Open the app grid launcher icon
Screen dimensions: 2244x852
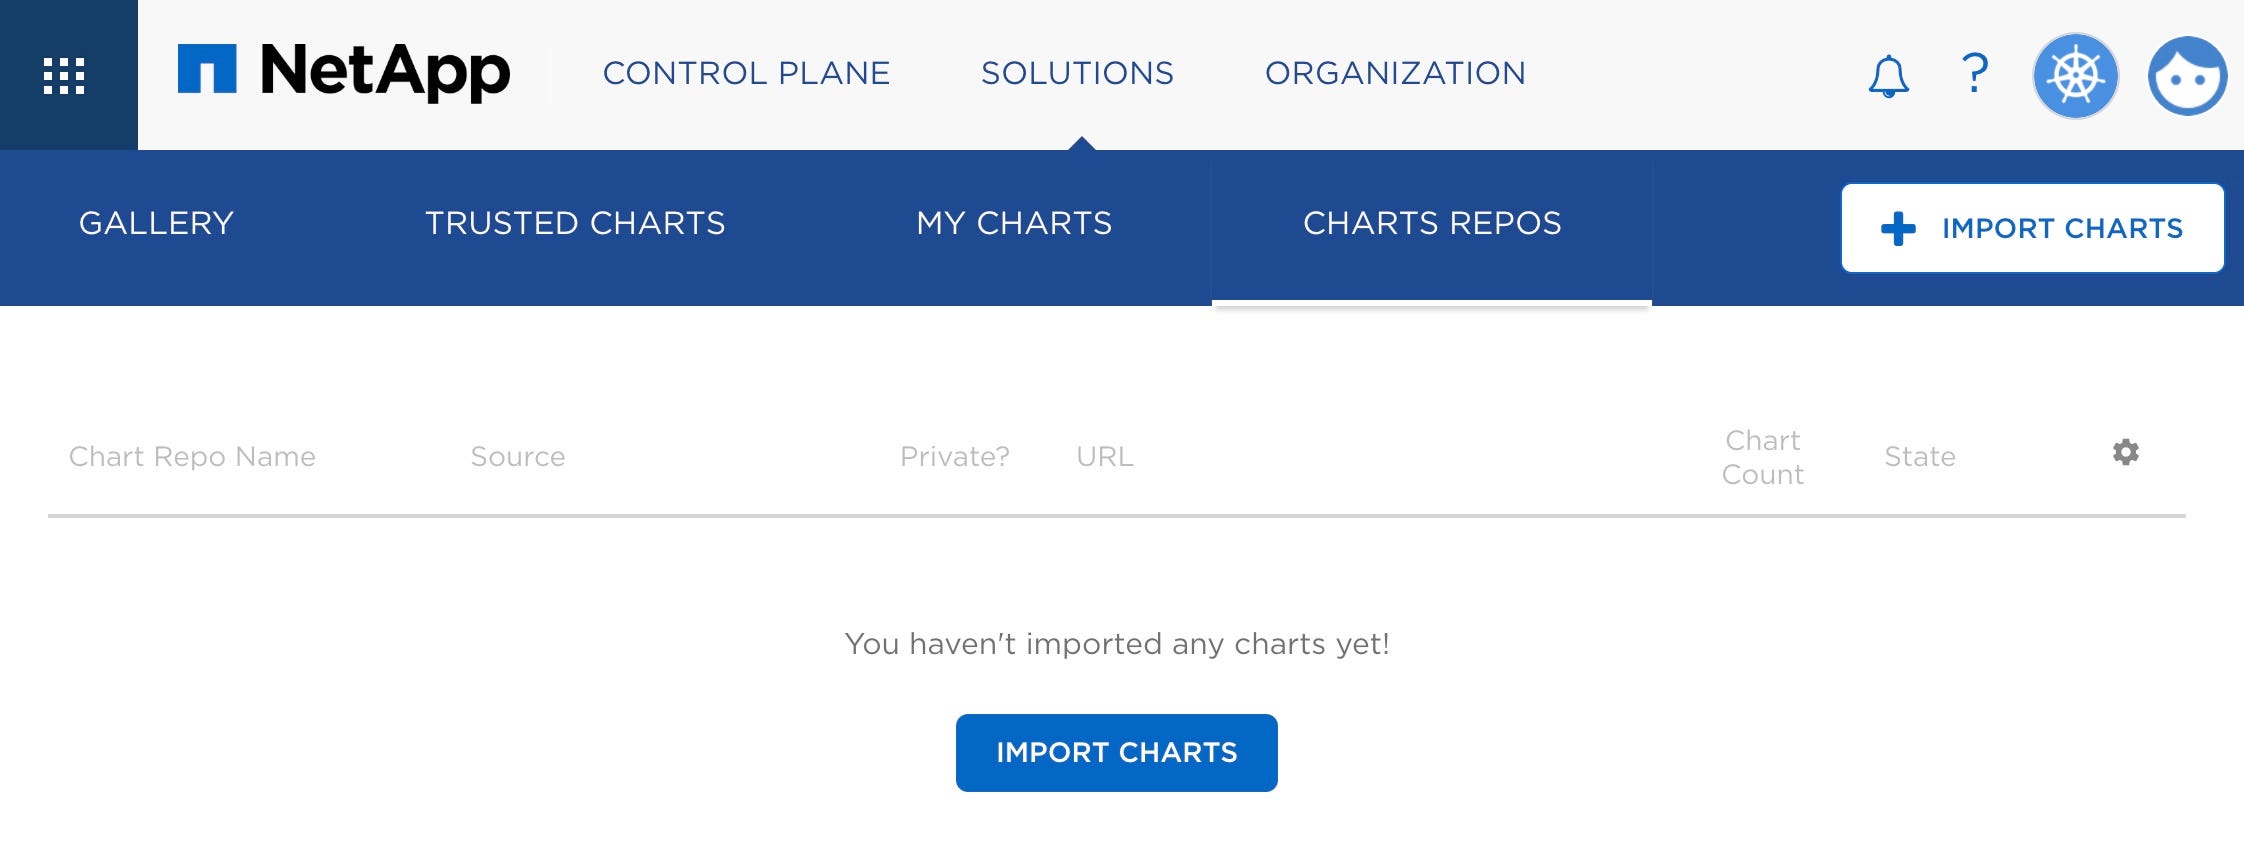[64, 76]
